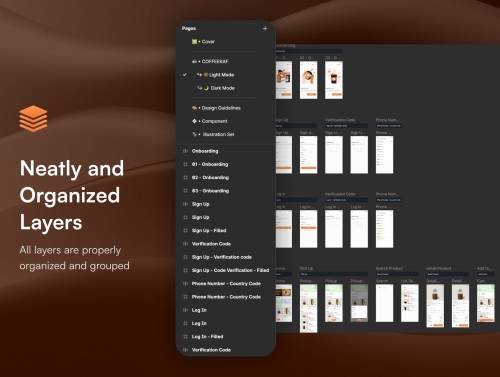The height and width of the screenshot is (377, 500).
Task: Click the Detail Product section label on canvas
Action: 439,268
